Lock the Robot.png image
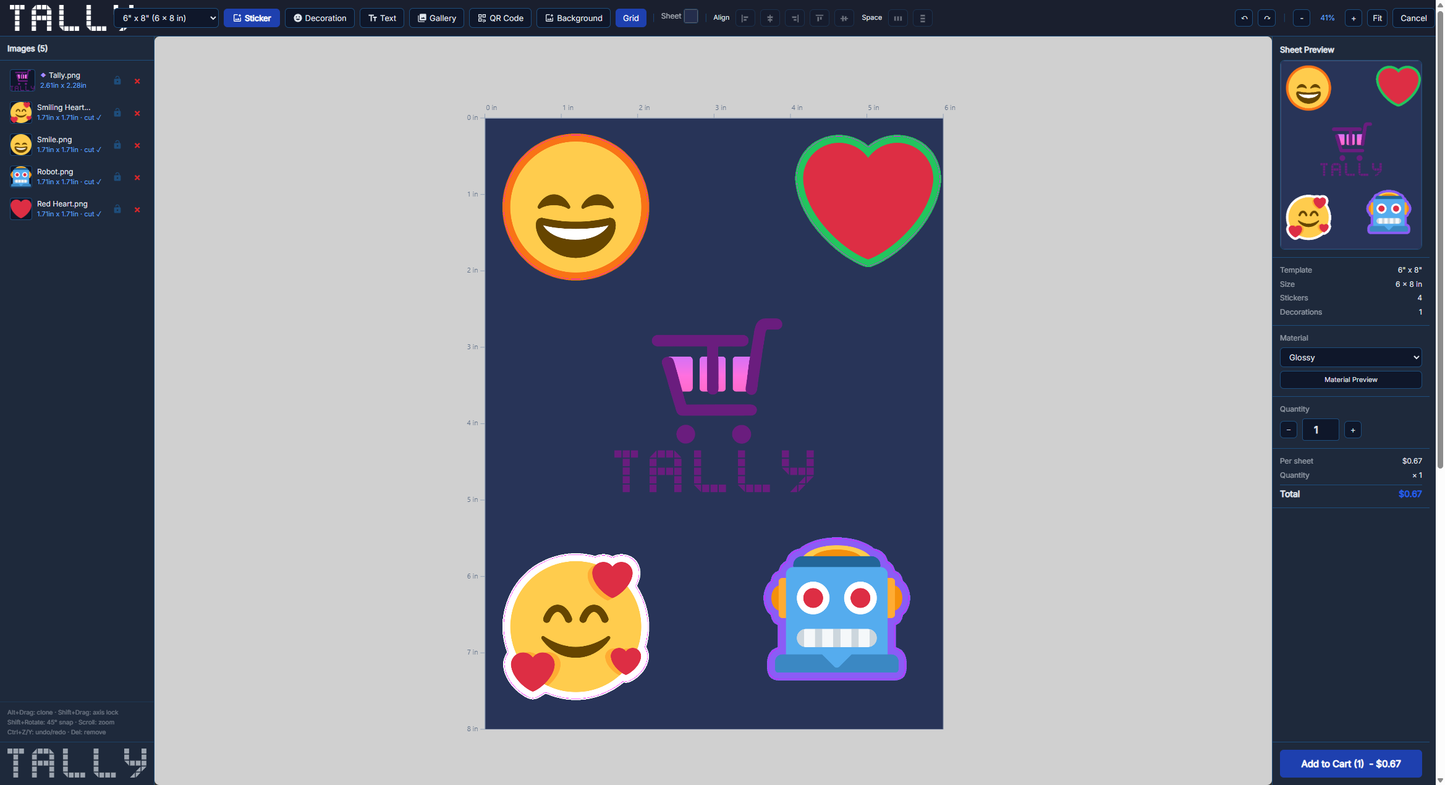The width and height of the screenshot is (1445, 785). 117,177
